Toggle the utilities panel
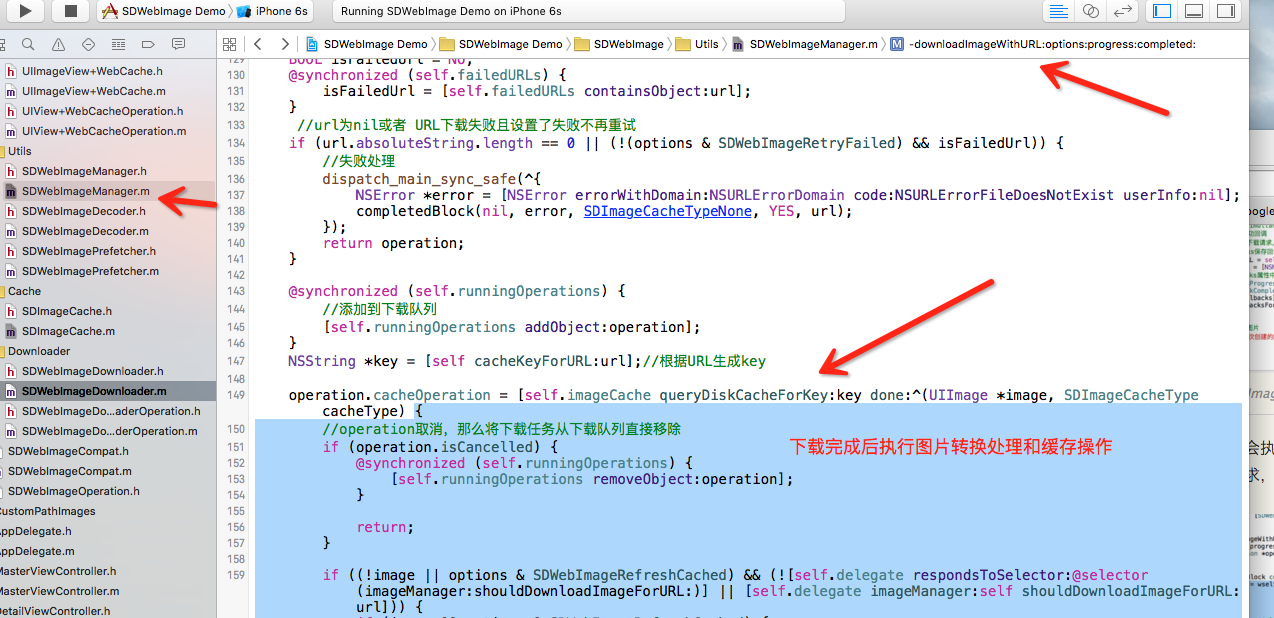The image size is (1274, 618). tap(1225, 11)
